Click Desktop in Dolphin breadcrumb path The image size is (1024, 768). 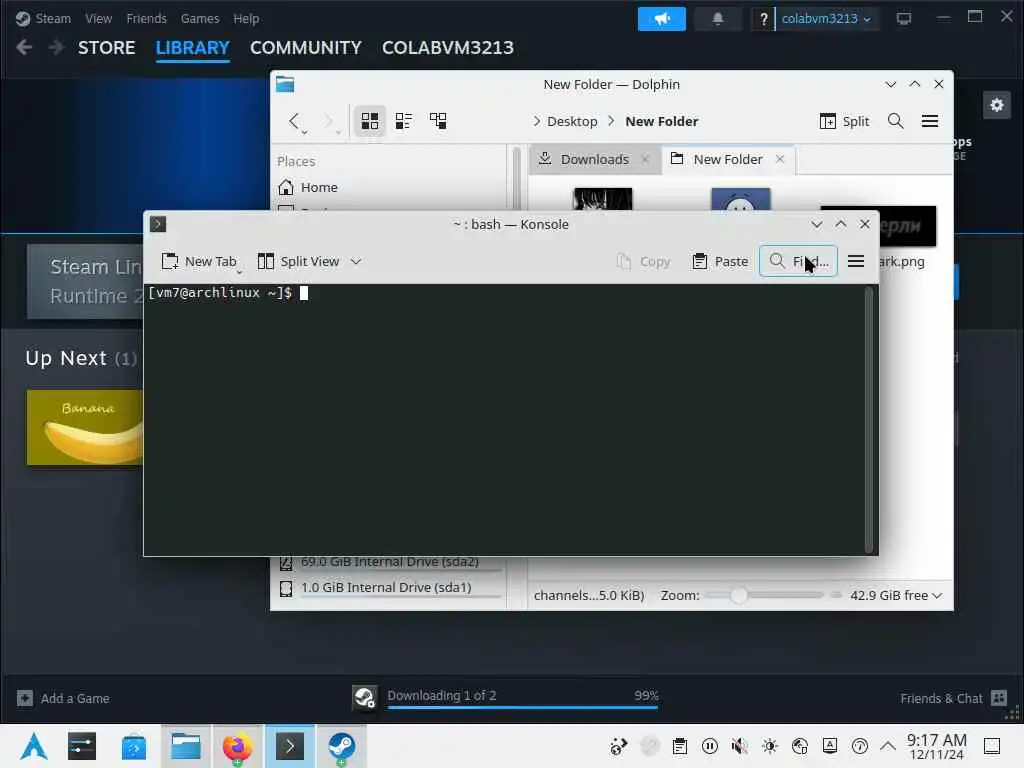572,121
